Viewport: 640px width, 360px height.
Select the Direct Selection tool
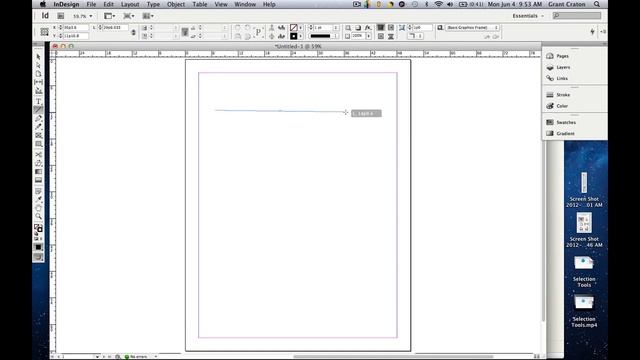pos(38,65)
